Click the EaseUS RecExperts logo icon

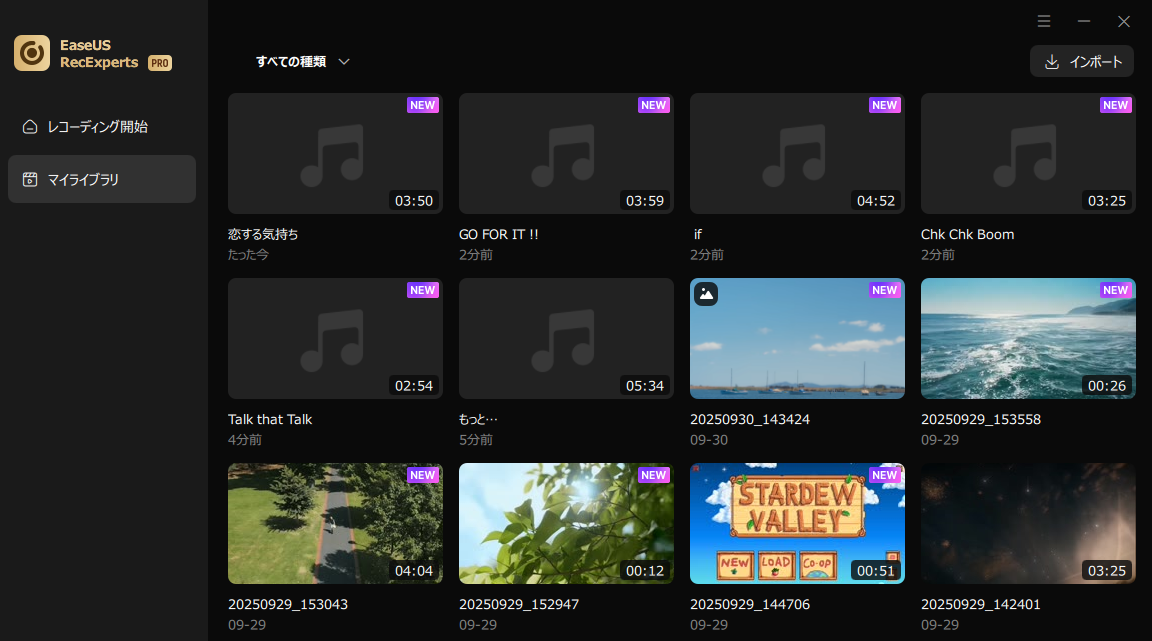pyautogui.click(x=32, y=53)
